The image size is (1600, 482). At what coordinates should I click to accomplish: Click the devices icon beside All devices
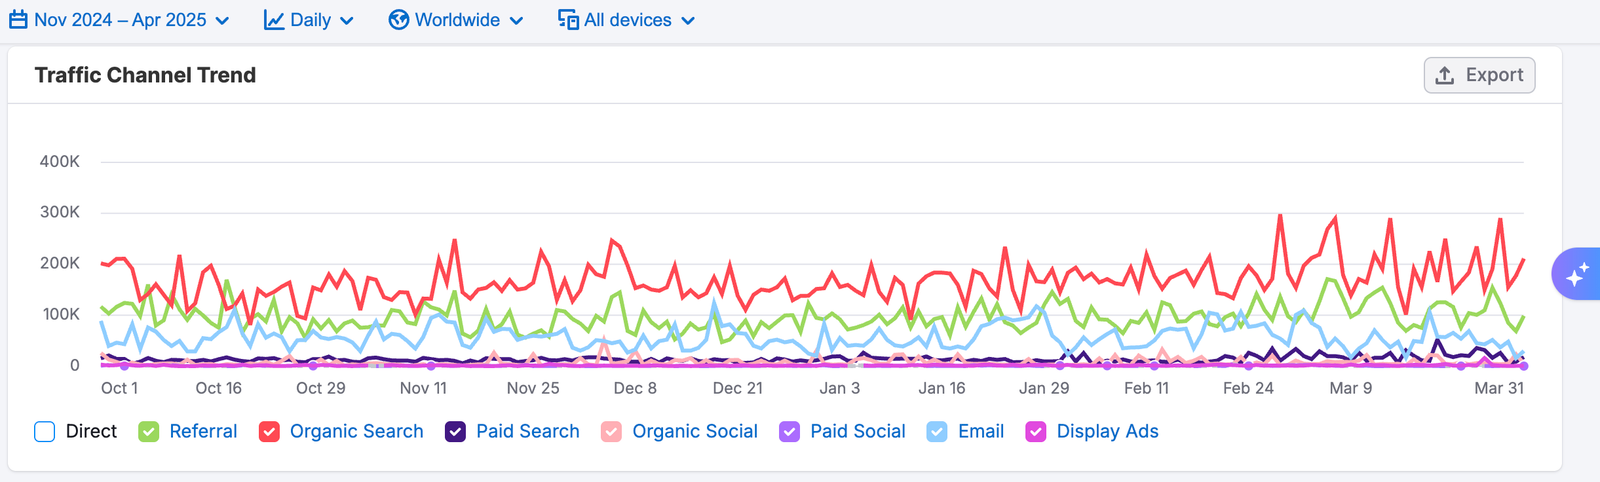coord(568,20)
